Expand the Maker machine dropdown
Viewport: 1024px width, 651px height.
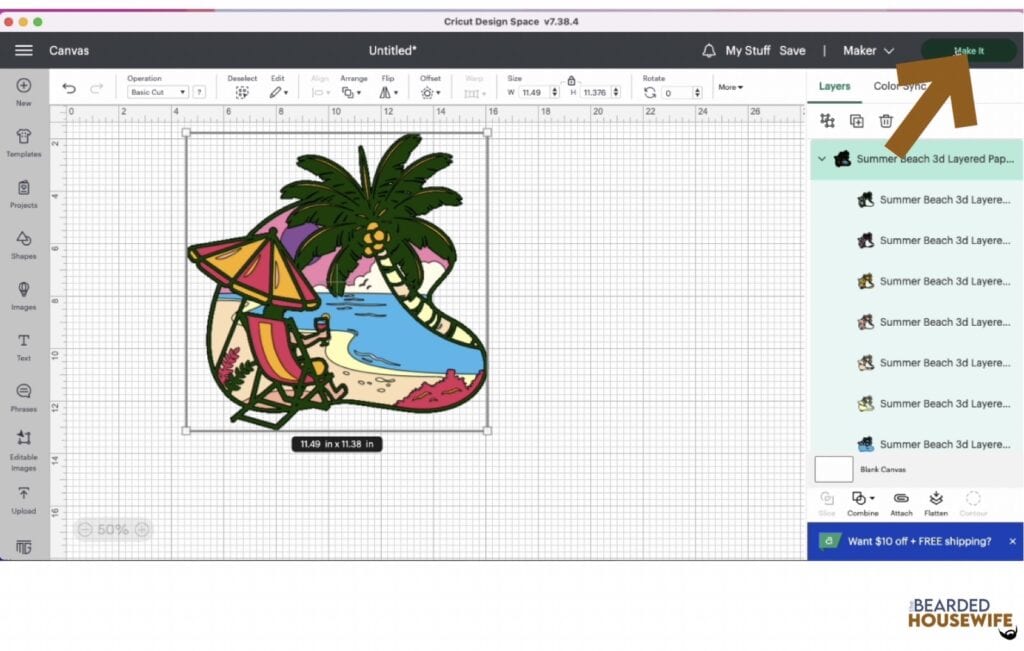coord(868,50)
